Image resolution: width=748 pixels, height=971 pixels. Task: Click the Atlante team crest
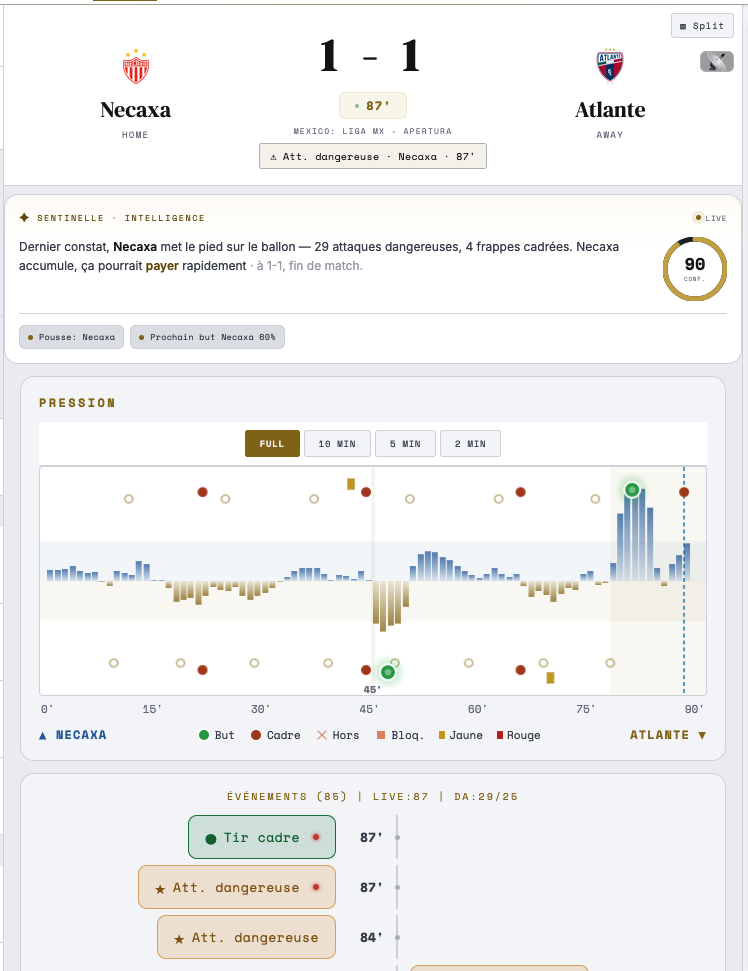pos(610,66)
